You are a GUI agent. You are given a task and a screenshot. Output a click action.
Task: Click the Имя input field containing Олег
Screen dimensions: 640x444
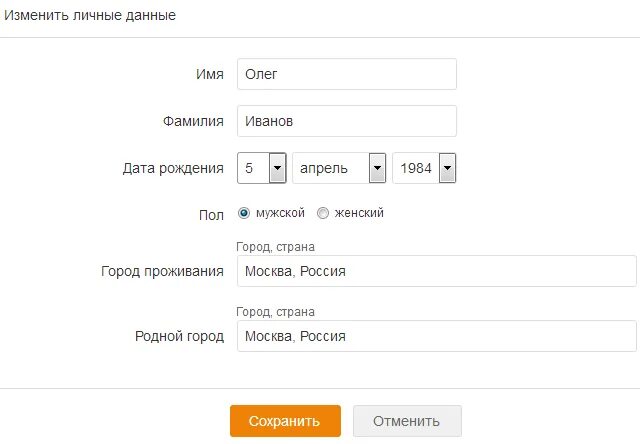346,74
